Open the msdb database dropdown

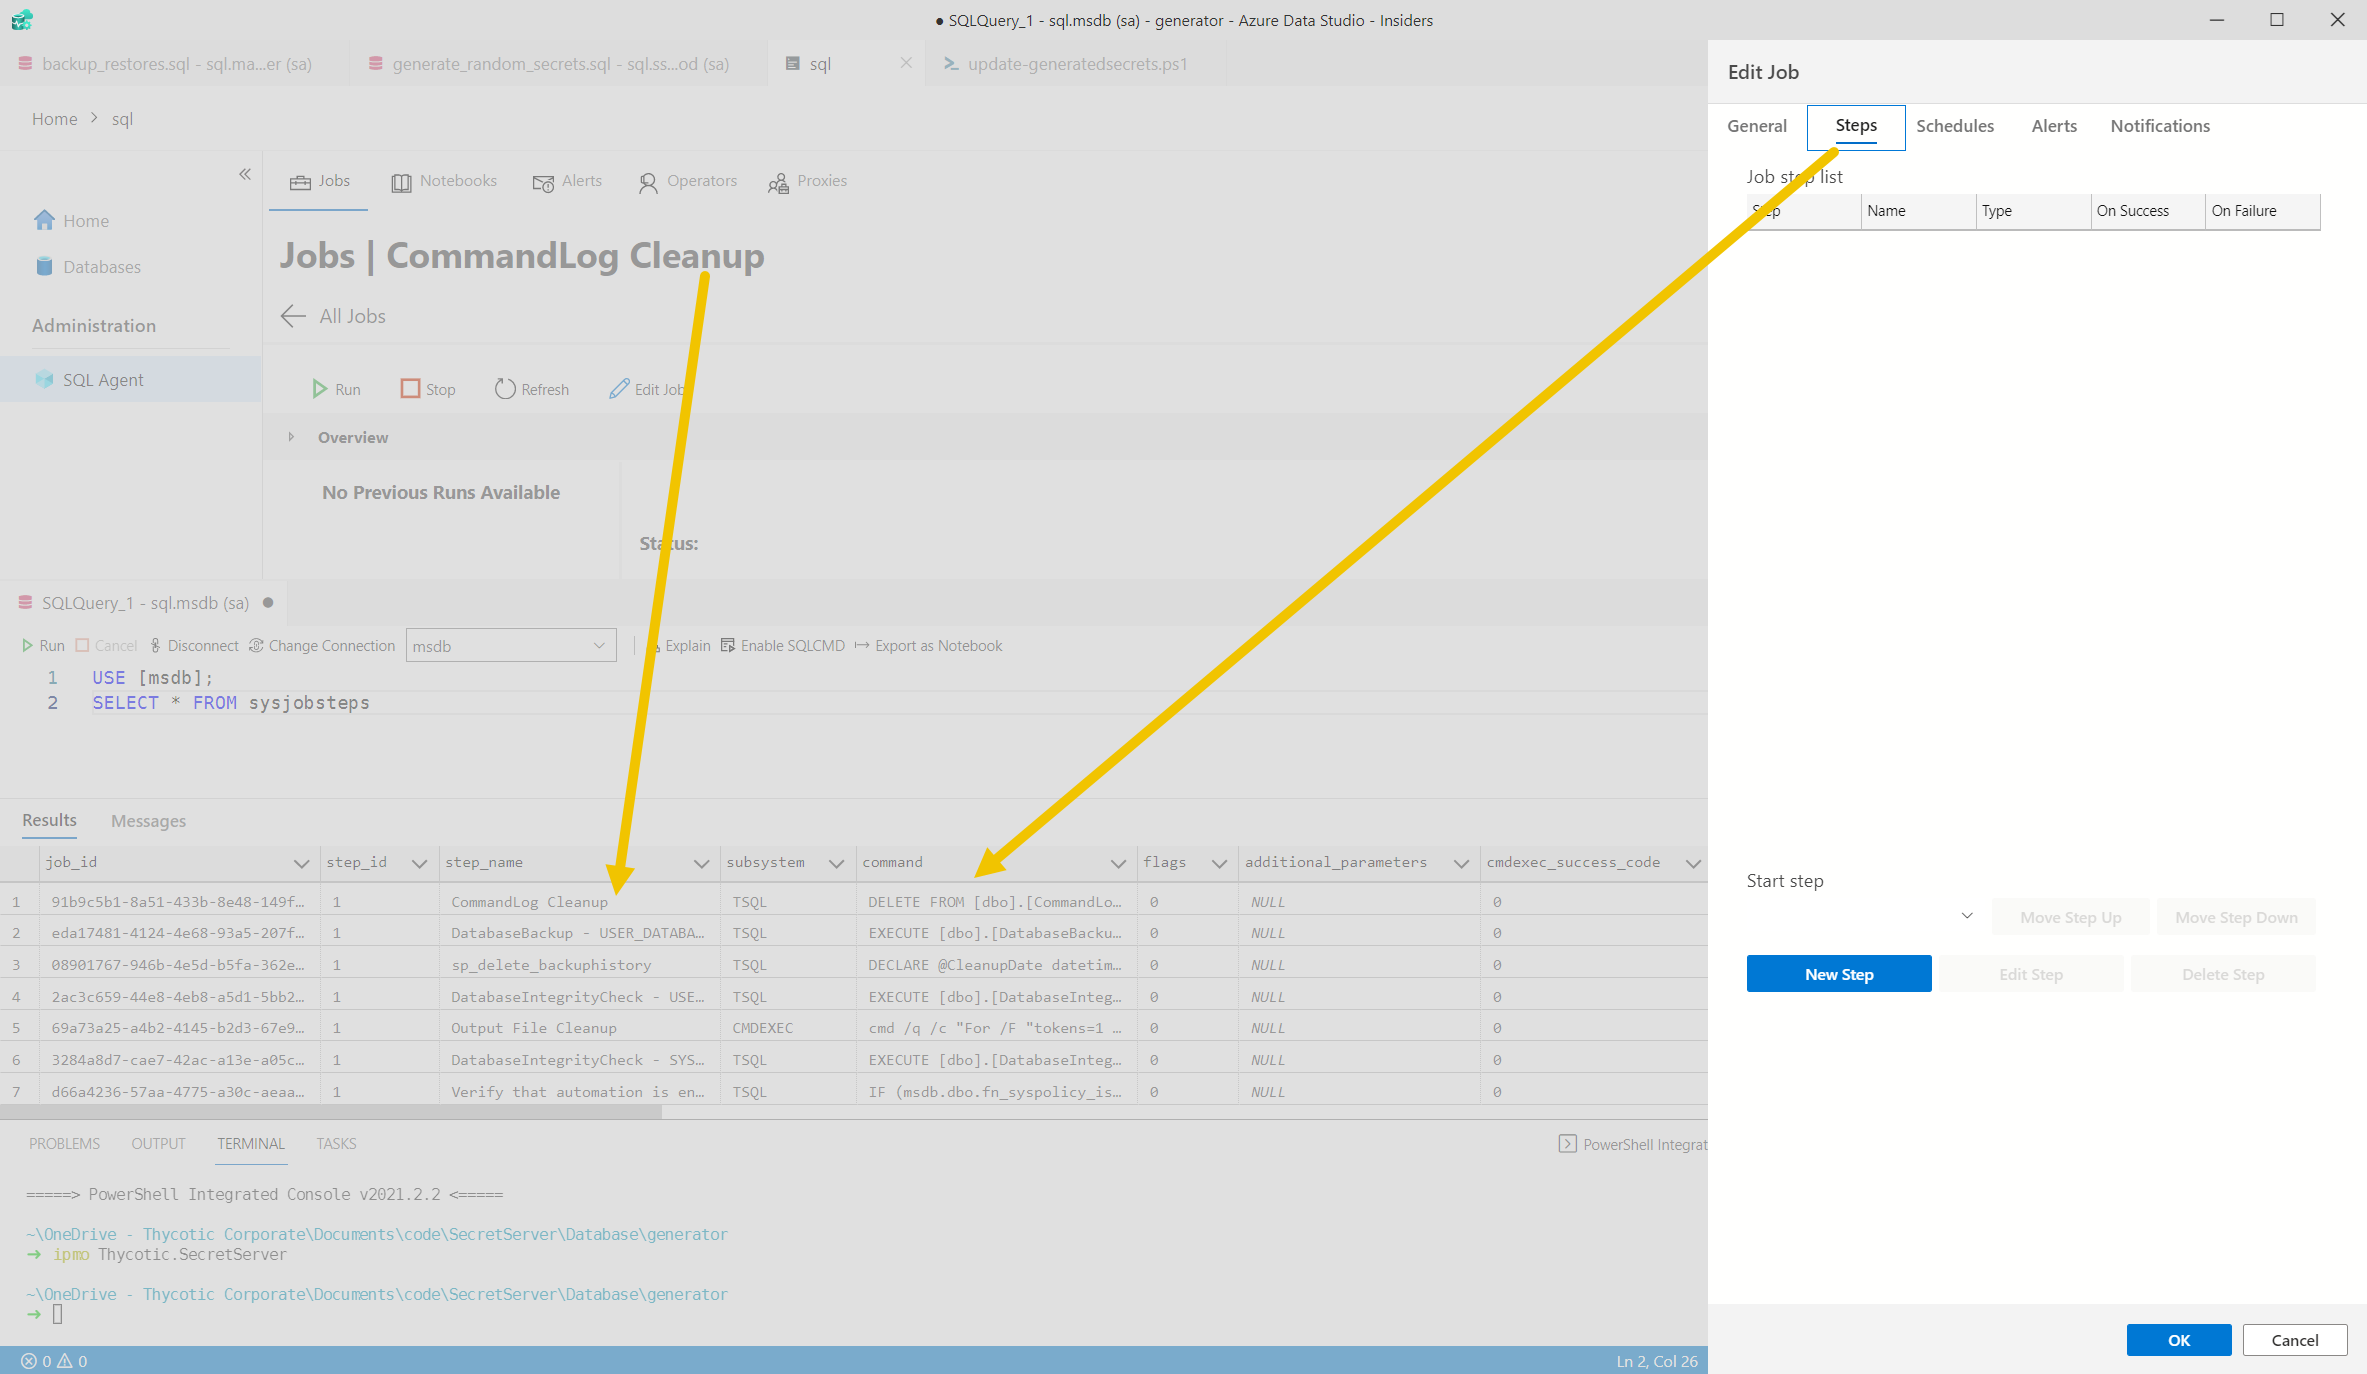pyautogui.click(x=511, y=646)
